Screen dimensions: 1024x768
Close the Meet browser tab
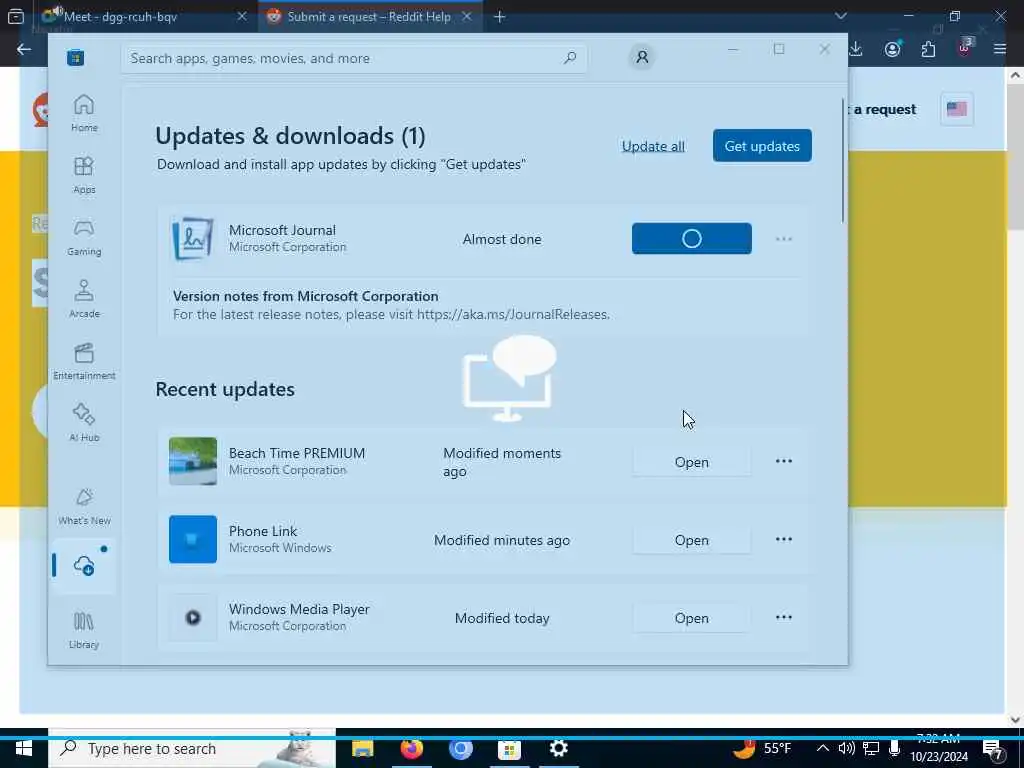click(242, 16)
